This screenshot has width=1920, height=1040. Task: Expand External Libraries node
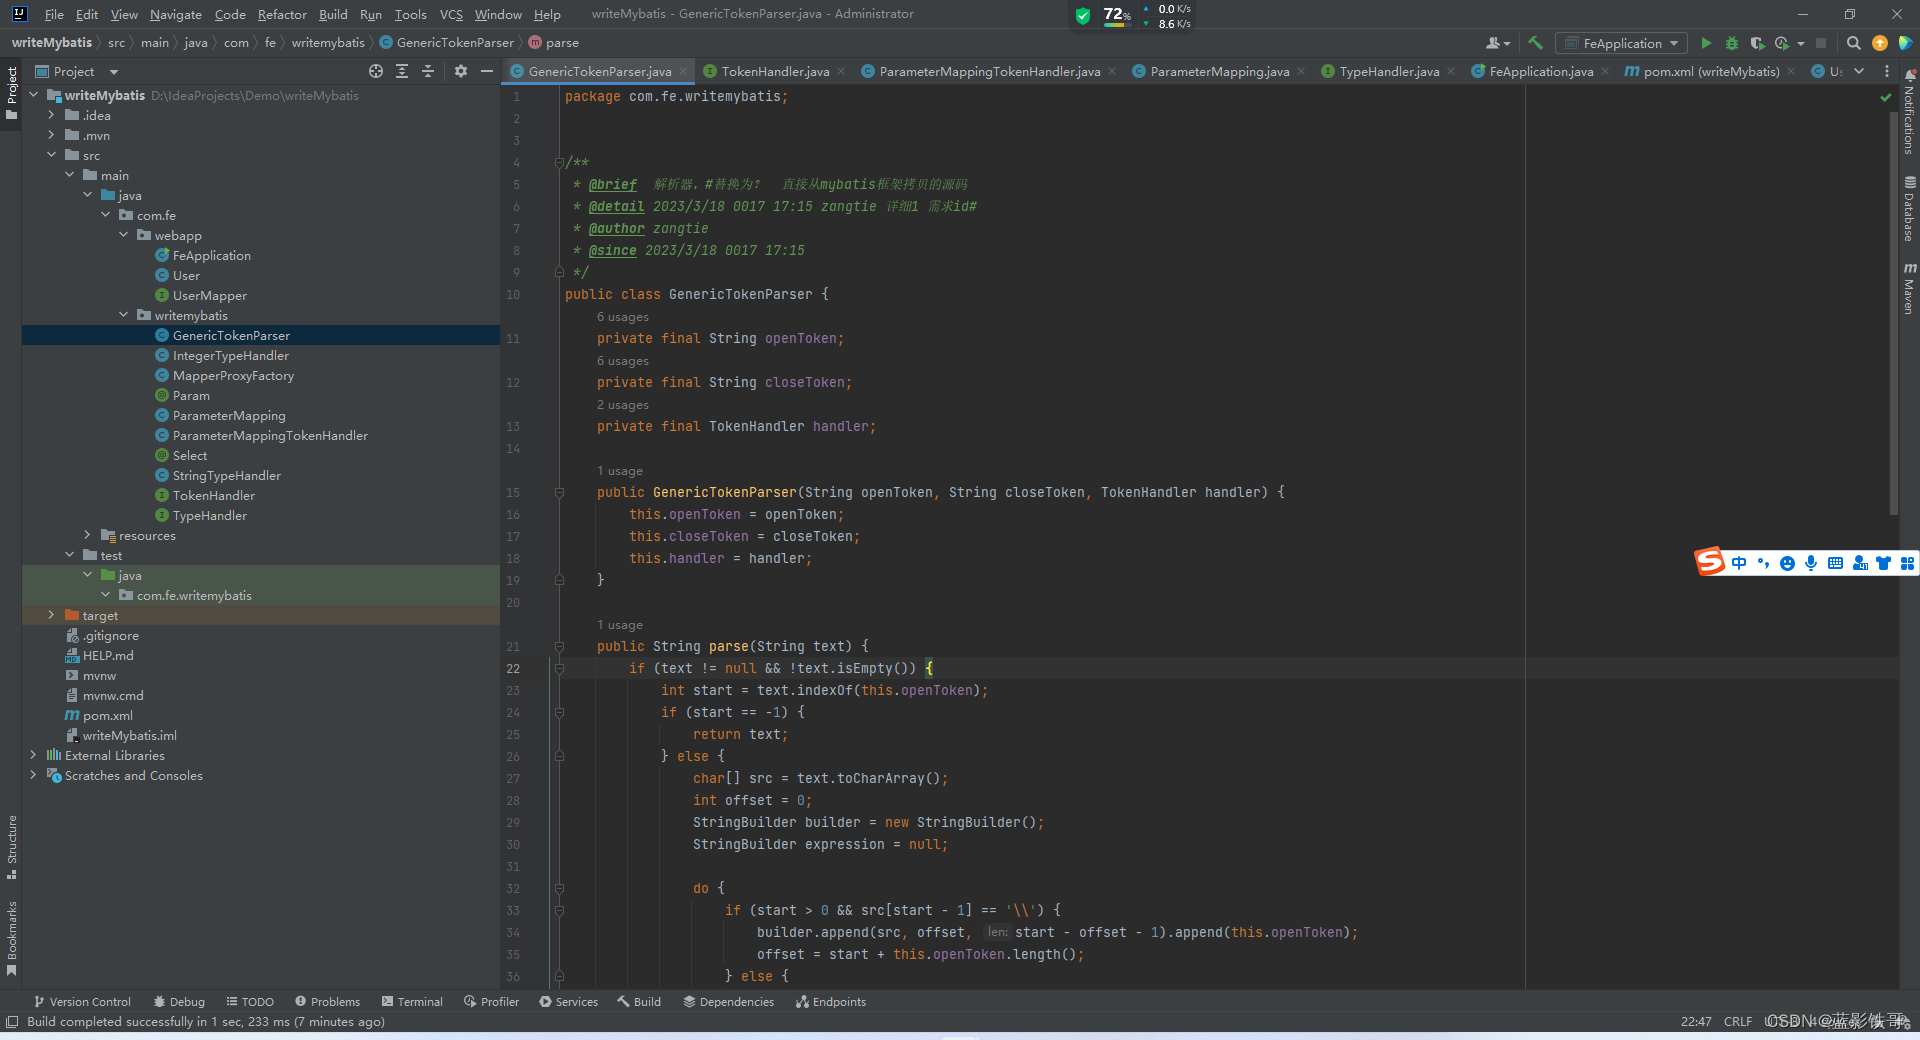(x=34, y=755)
